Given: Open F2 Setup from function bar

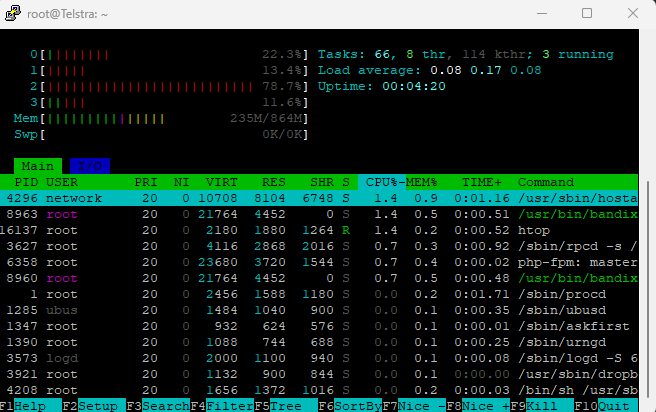Looking at the screenshot, I should click(x=96, y=405).
